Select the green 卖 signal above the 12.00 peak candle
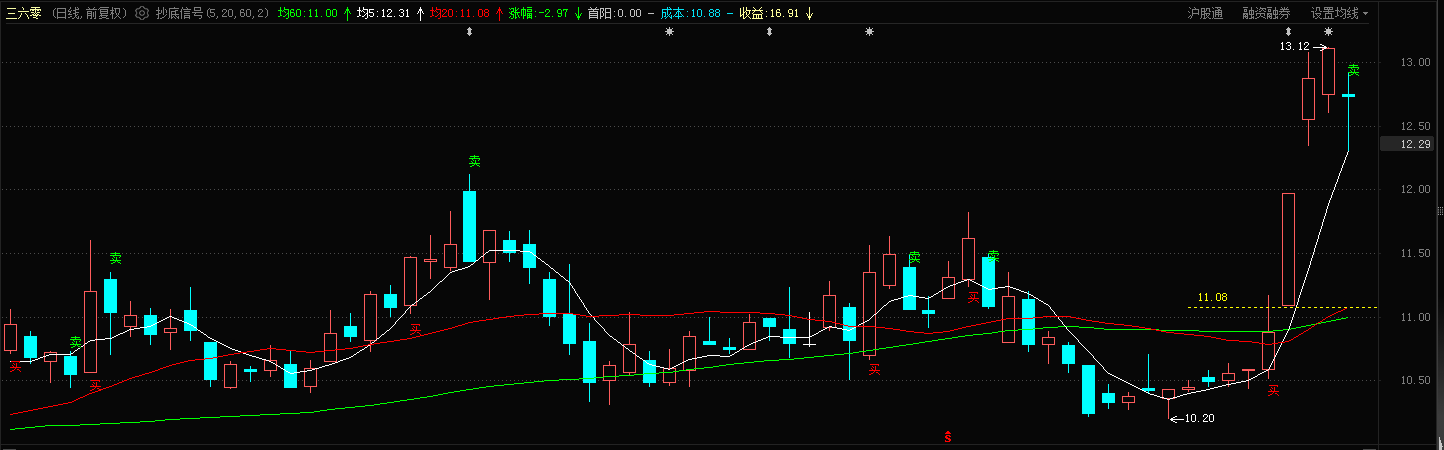Viewport: 1444px width, 450px height. (x=474, y=161)
